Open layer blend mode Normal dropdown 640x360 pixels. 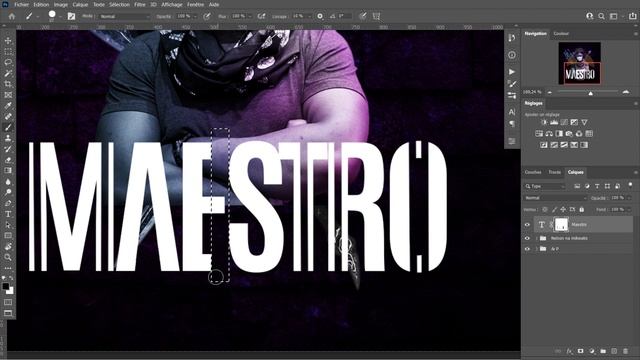pos(555,198)
